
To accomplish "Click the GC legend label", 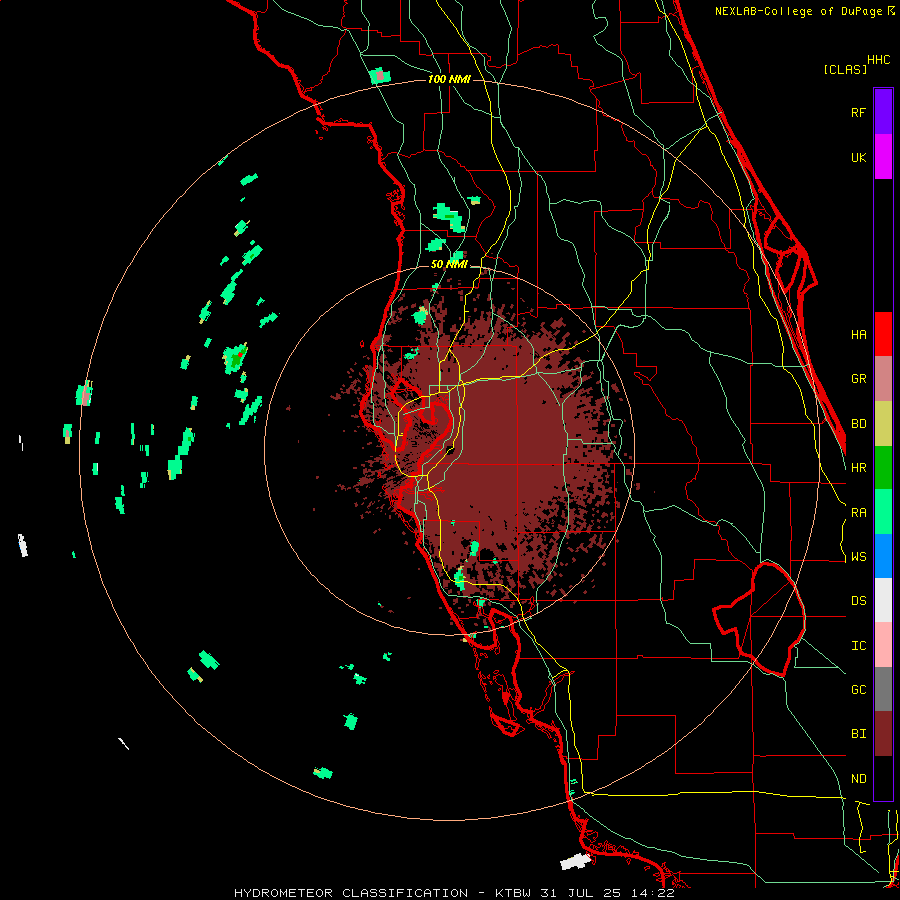I will point(858,690).
